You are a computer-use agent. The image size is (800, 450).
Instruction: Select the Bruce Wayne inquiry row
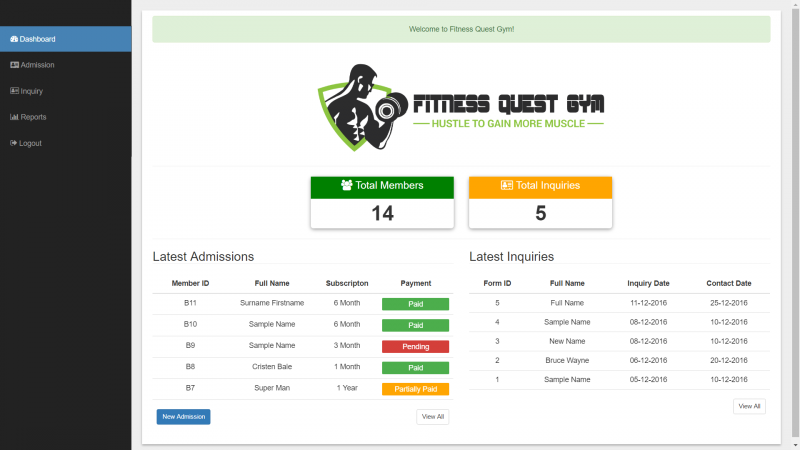[567, 360]
